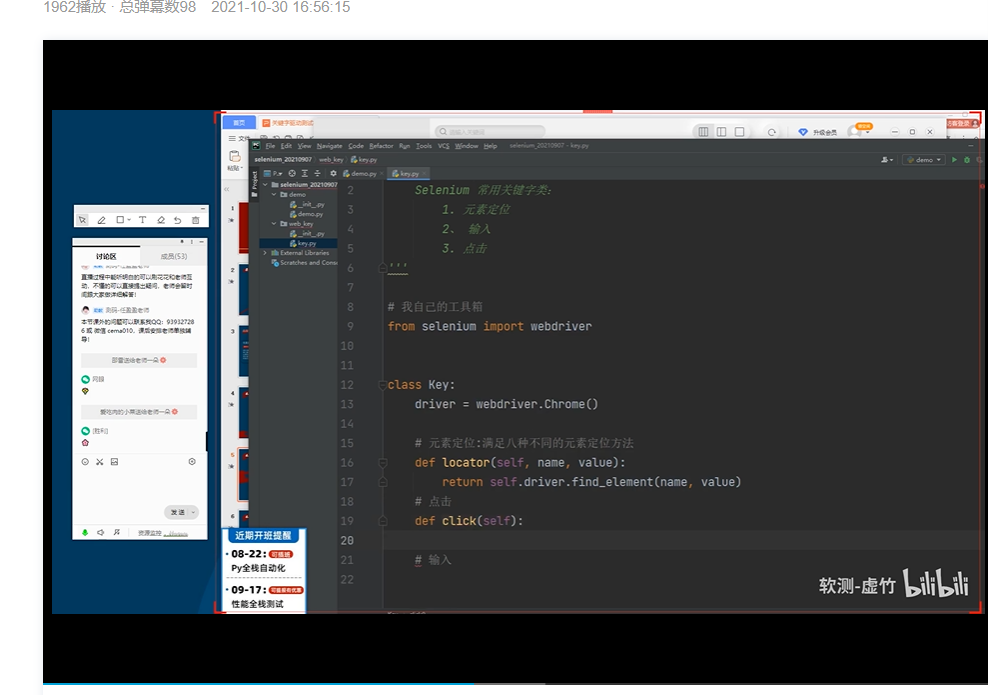Switch to the 讨论区 discussion tab
The image size is (988, 695).
(x=106, y=256)
